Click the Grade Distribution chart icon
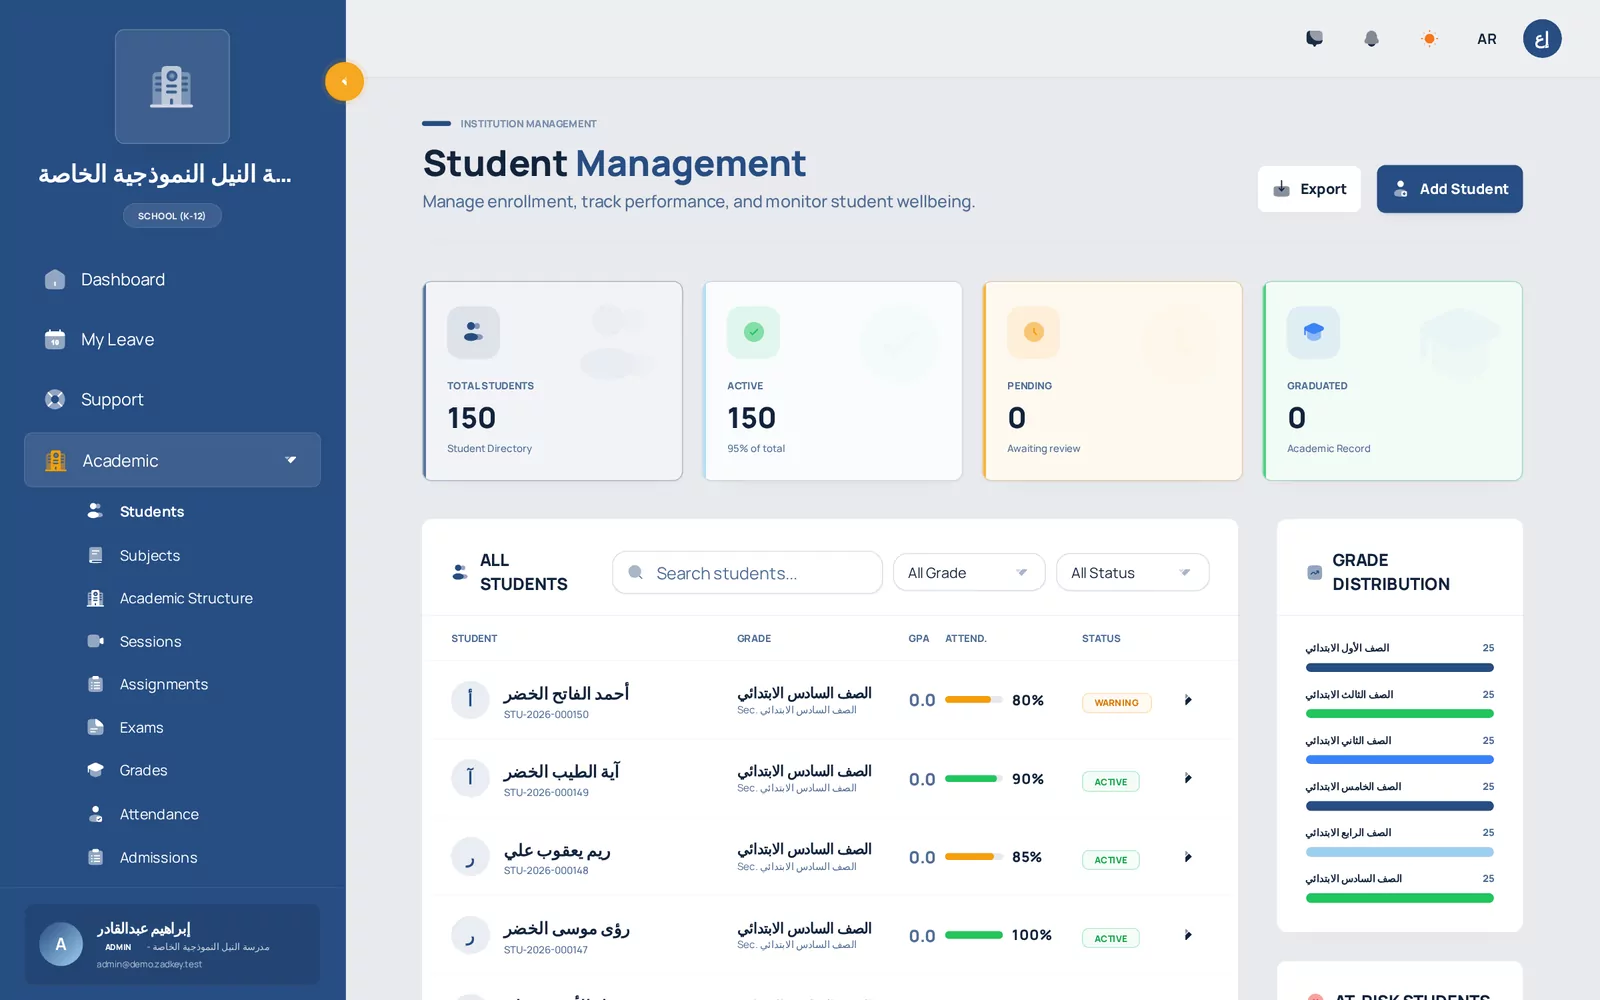Image resolution: width=1600 pixels, height=1000 pixels. point(1314,573)
